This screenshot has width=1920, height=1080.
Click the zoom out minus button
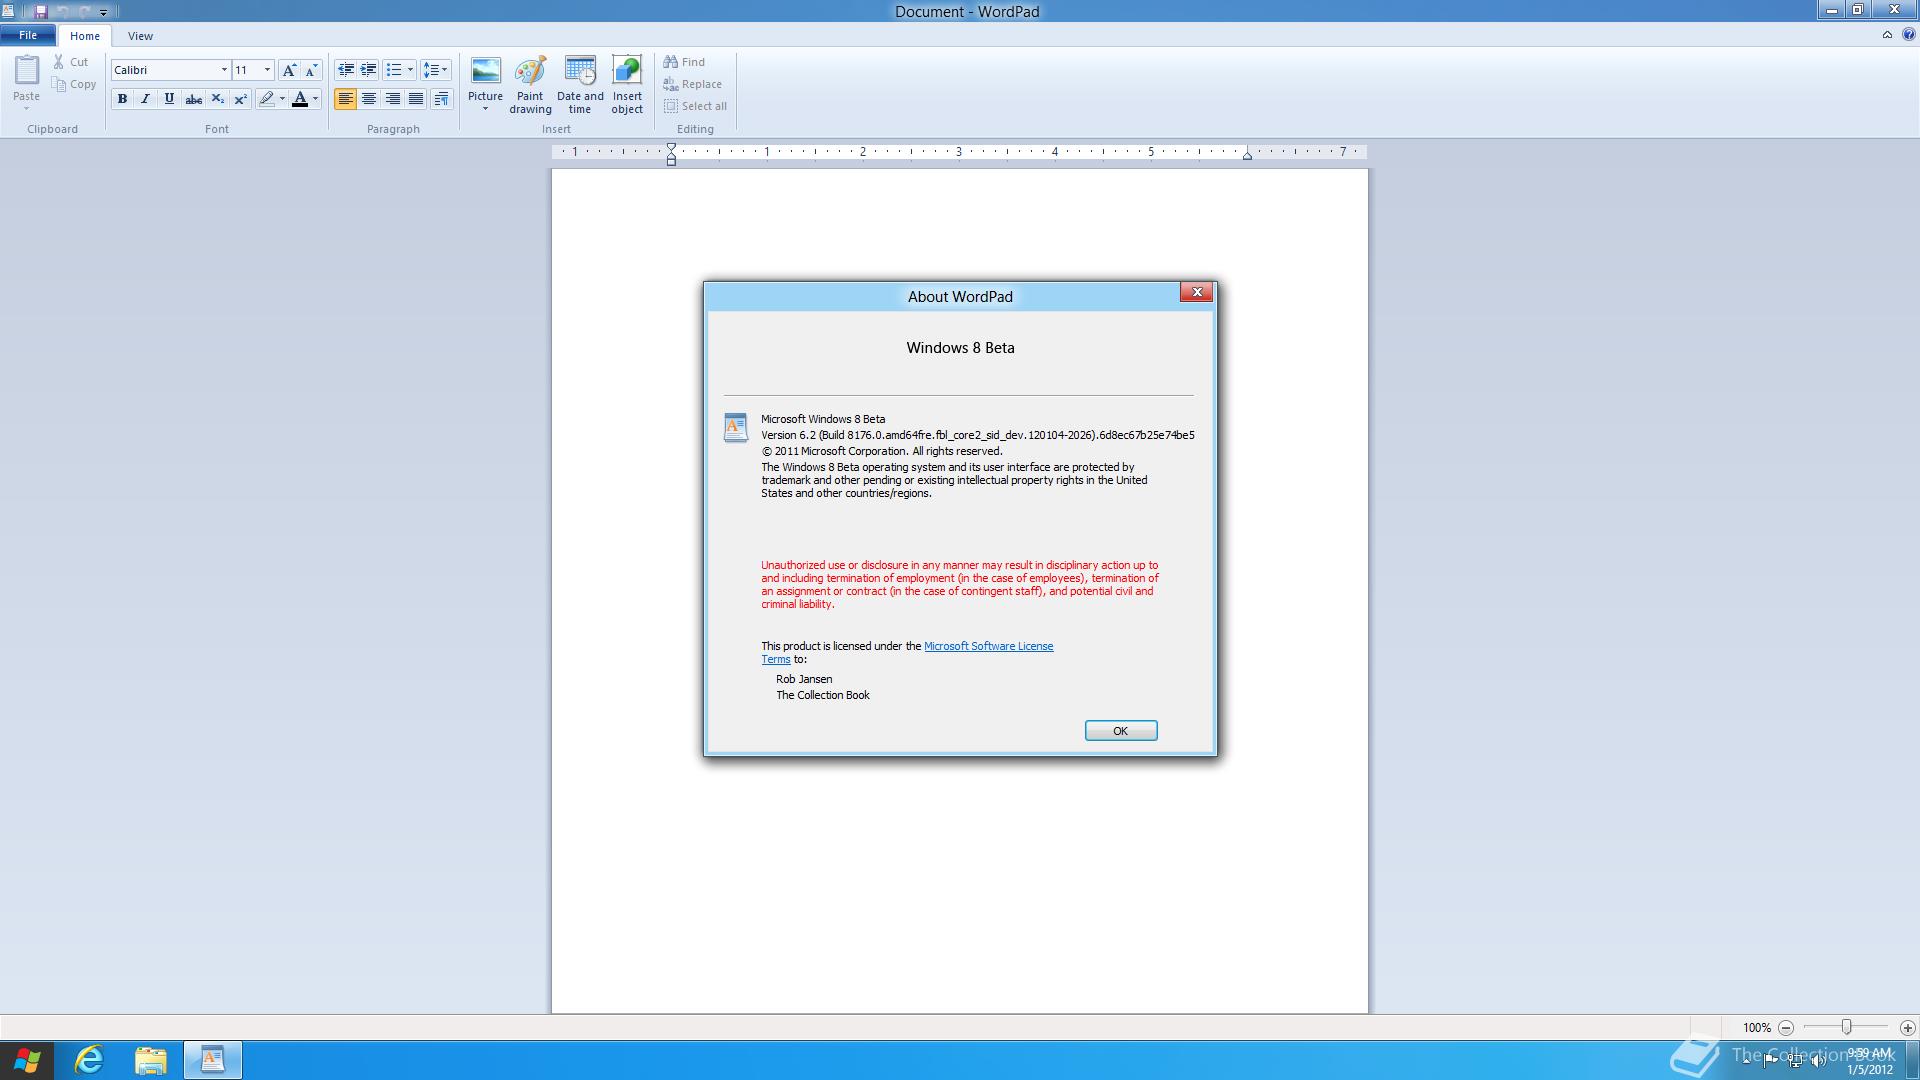1786,1027
